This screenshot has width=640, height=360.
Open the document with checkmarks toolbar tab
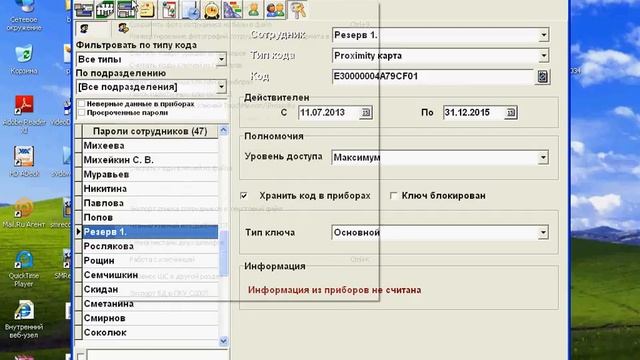(x=169, y=9)
